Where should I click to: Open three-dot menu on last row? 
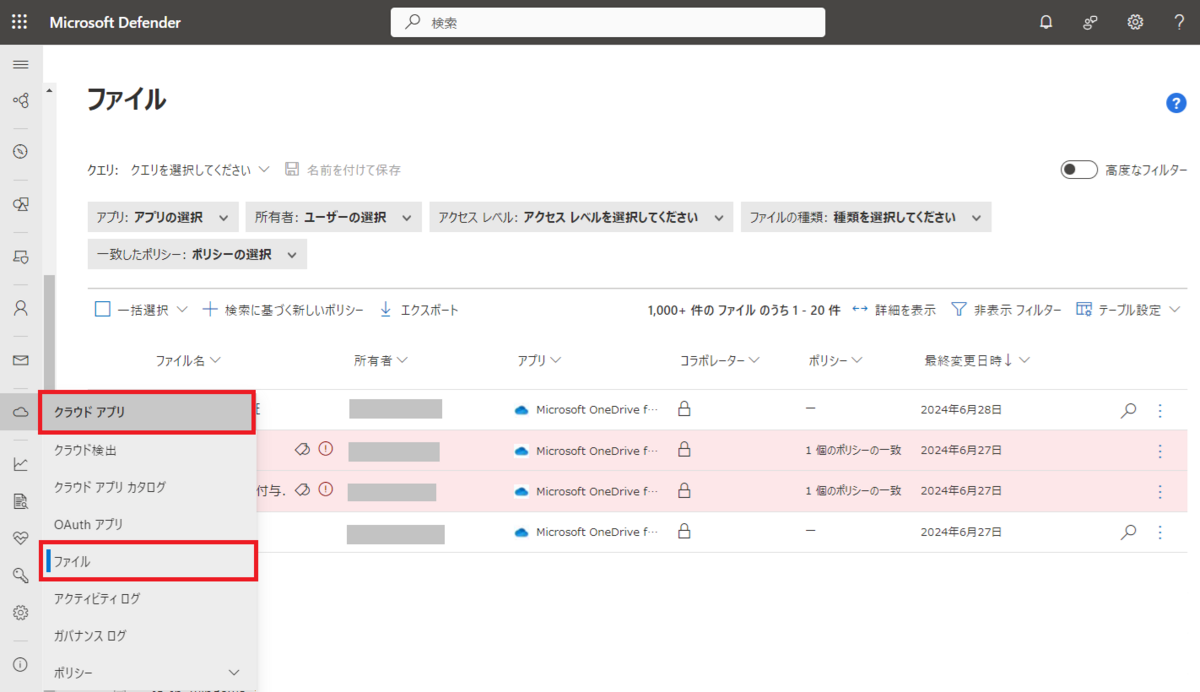pos(1160,532)
